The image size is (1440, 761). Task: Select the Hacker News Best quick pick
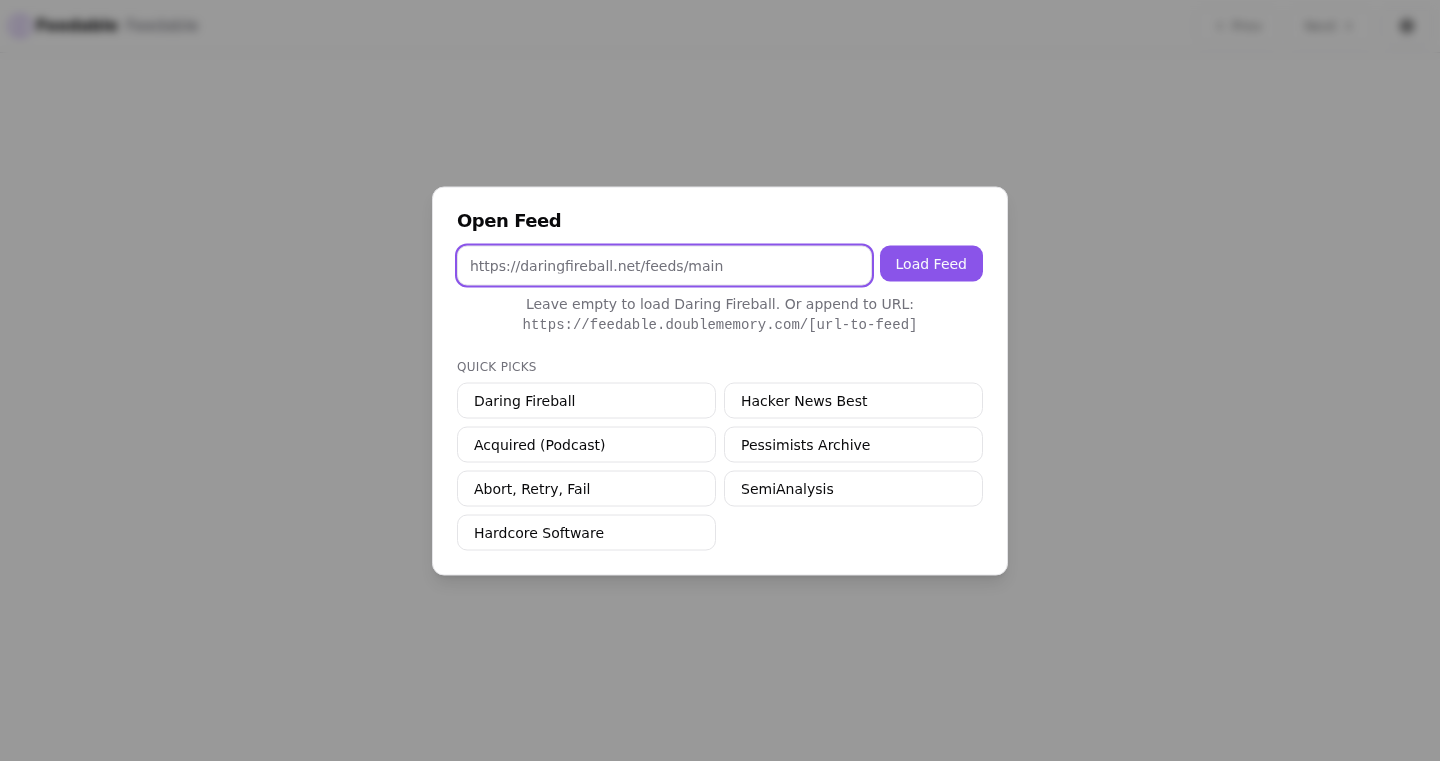853,401
